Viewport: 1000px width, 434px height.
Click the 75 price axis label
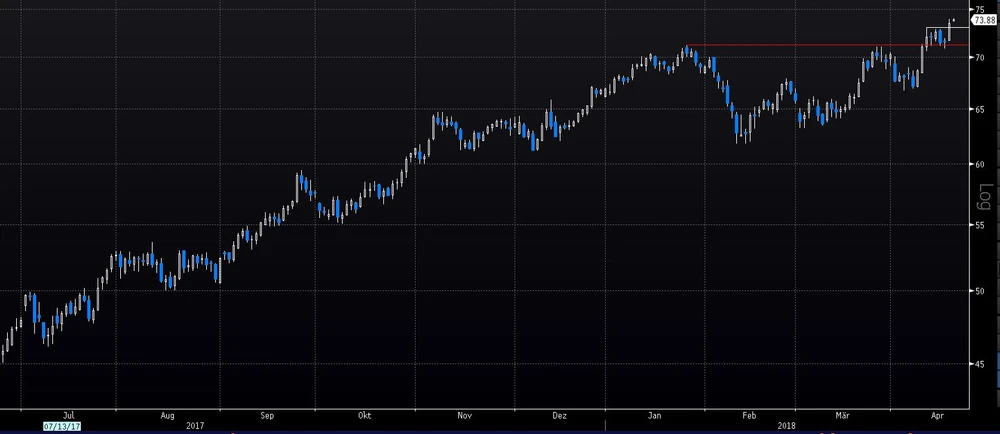pos(979,9)
